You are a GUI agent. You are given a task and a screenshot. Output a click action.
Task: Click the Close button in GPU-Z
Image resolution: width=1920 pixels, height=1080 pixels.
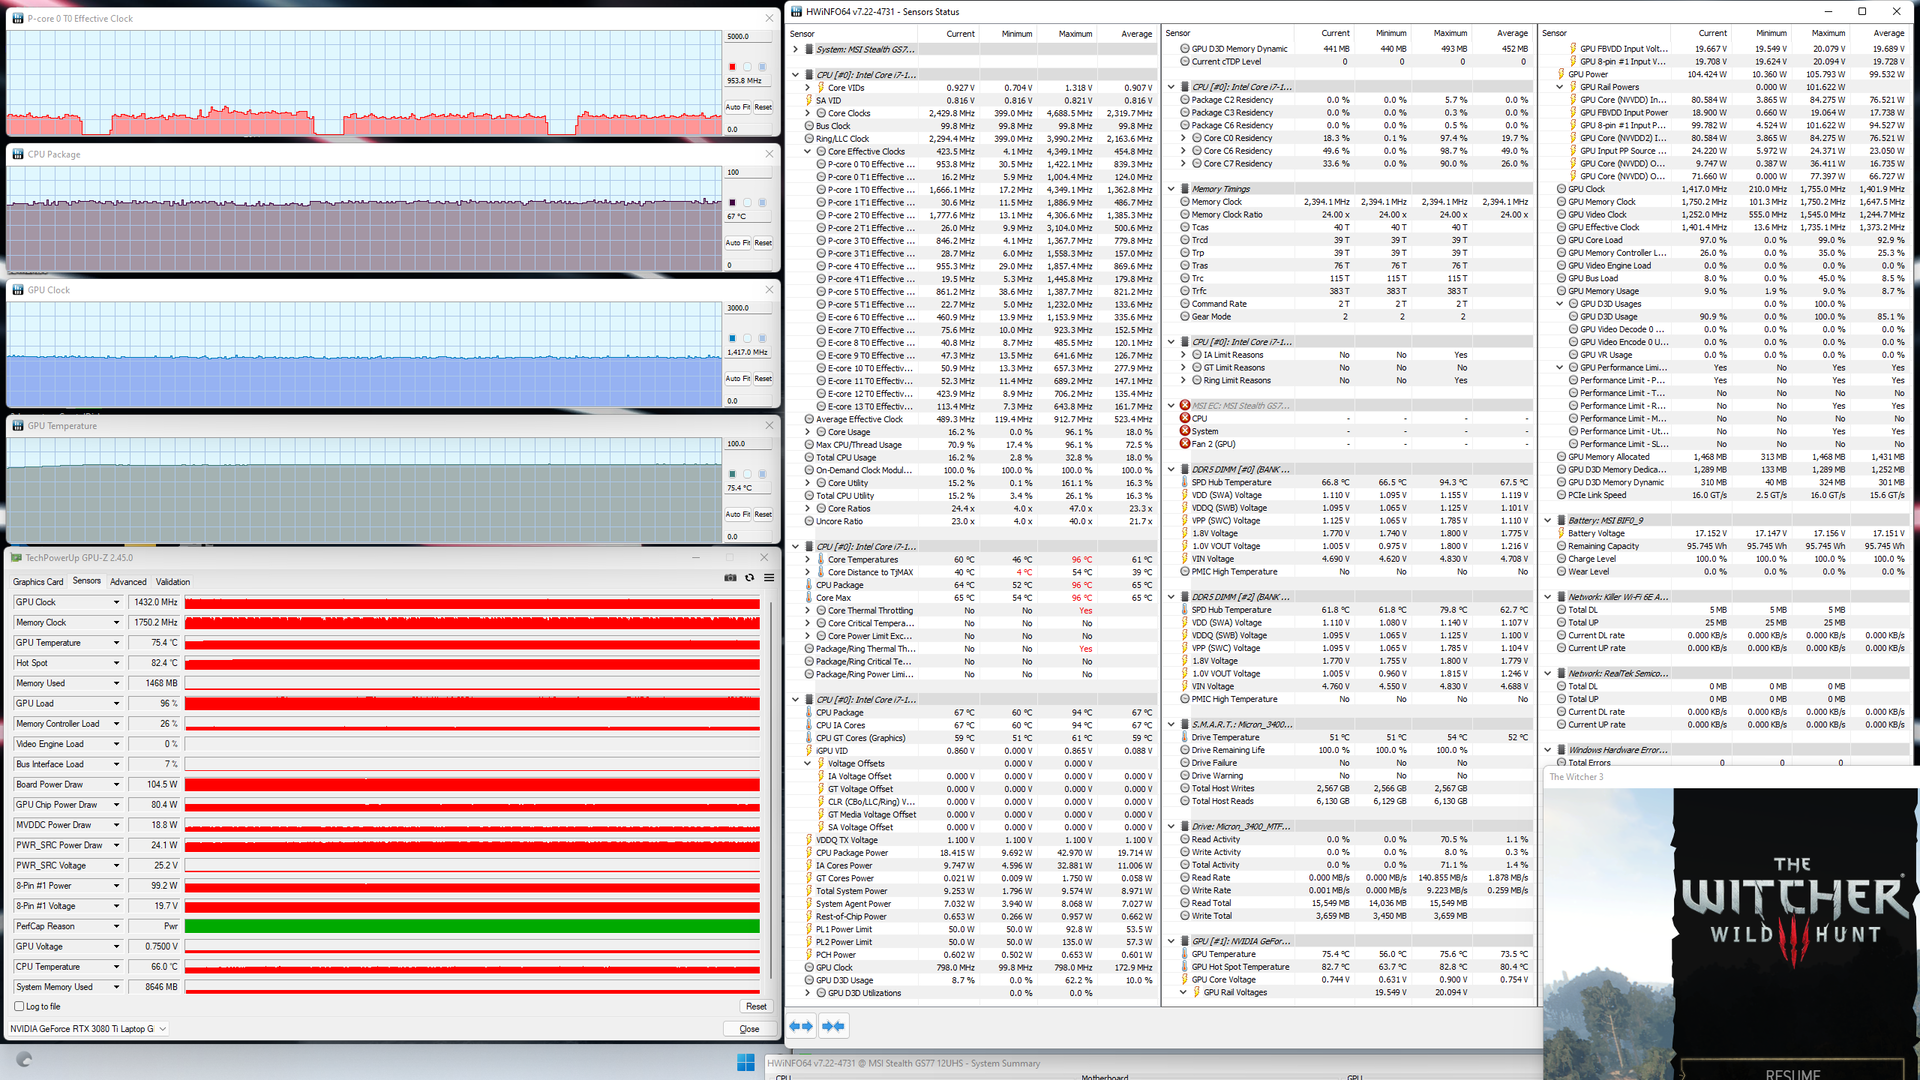tap(749, 1029)
